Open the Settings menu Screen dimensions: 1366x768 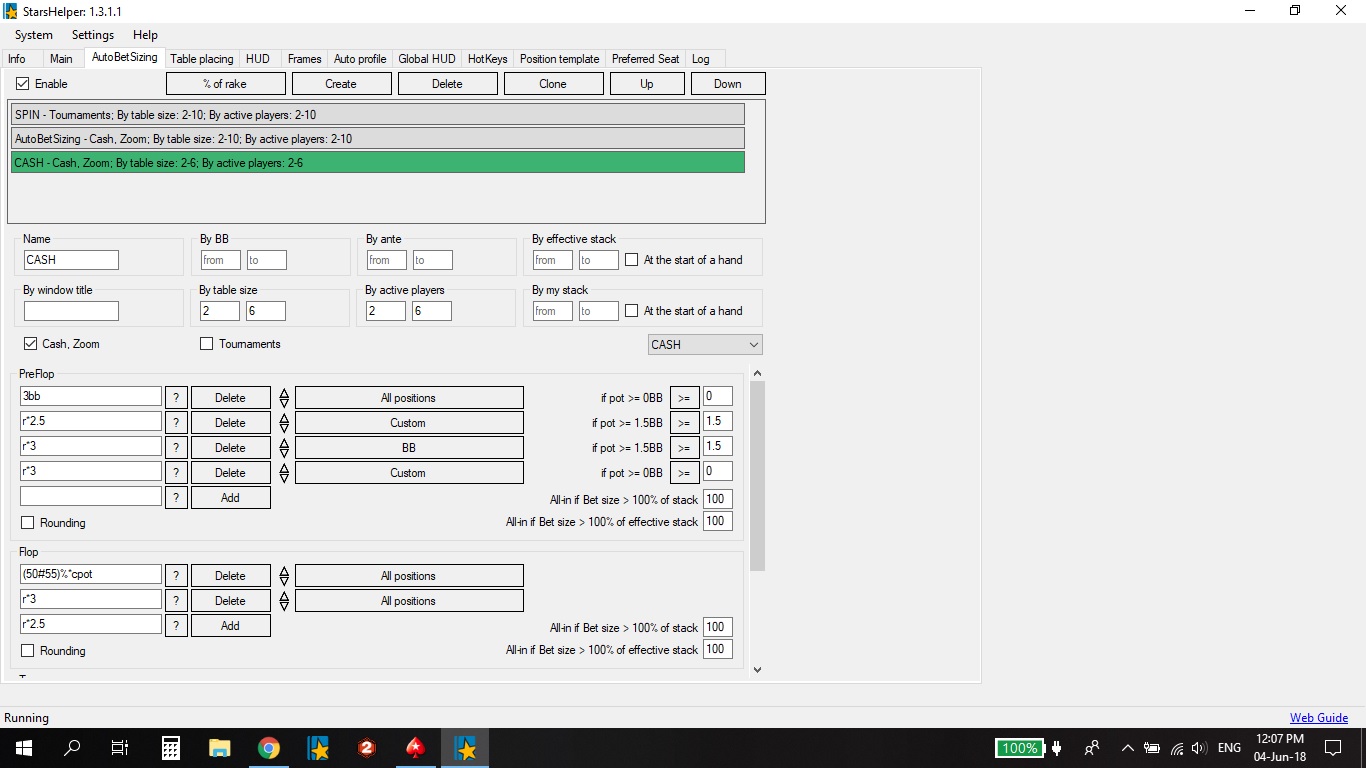[x=93, y=35]
